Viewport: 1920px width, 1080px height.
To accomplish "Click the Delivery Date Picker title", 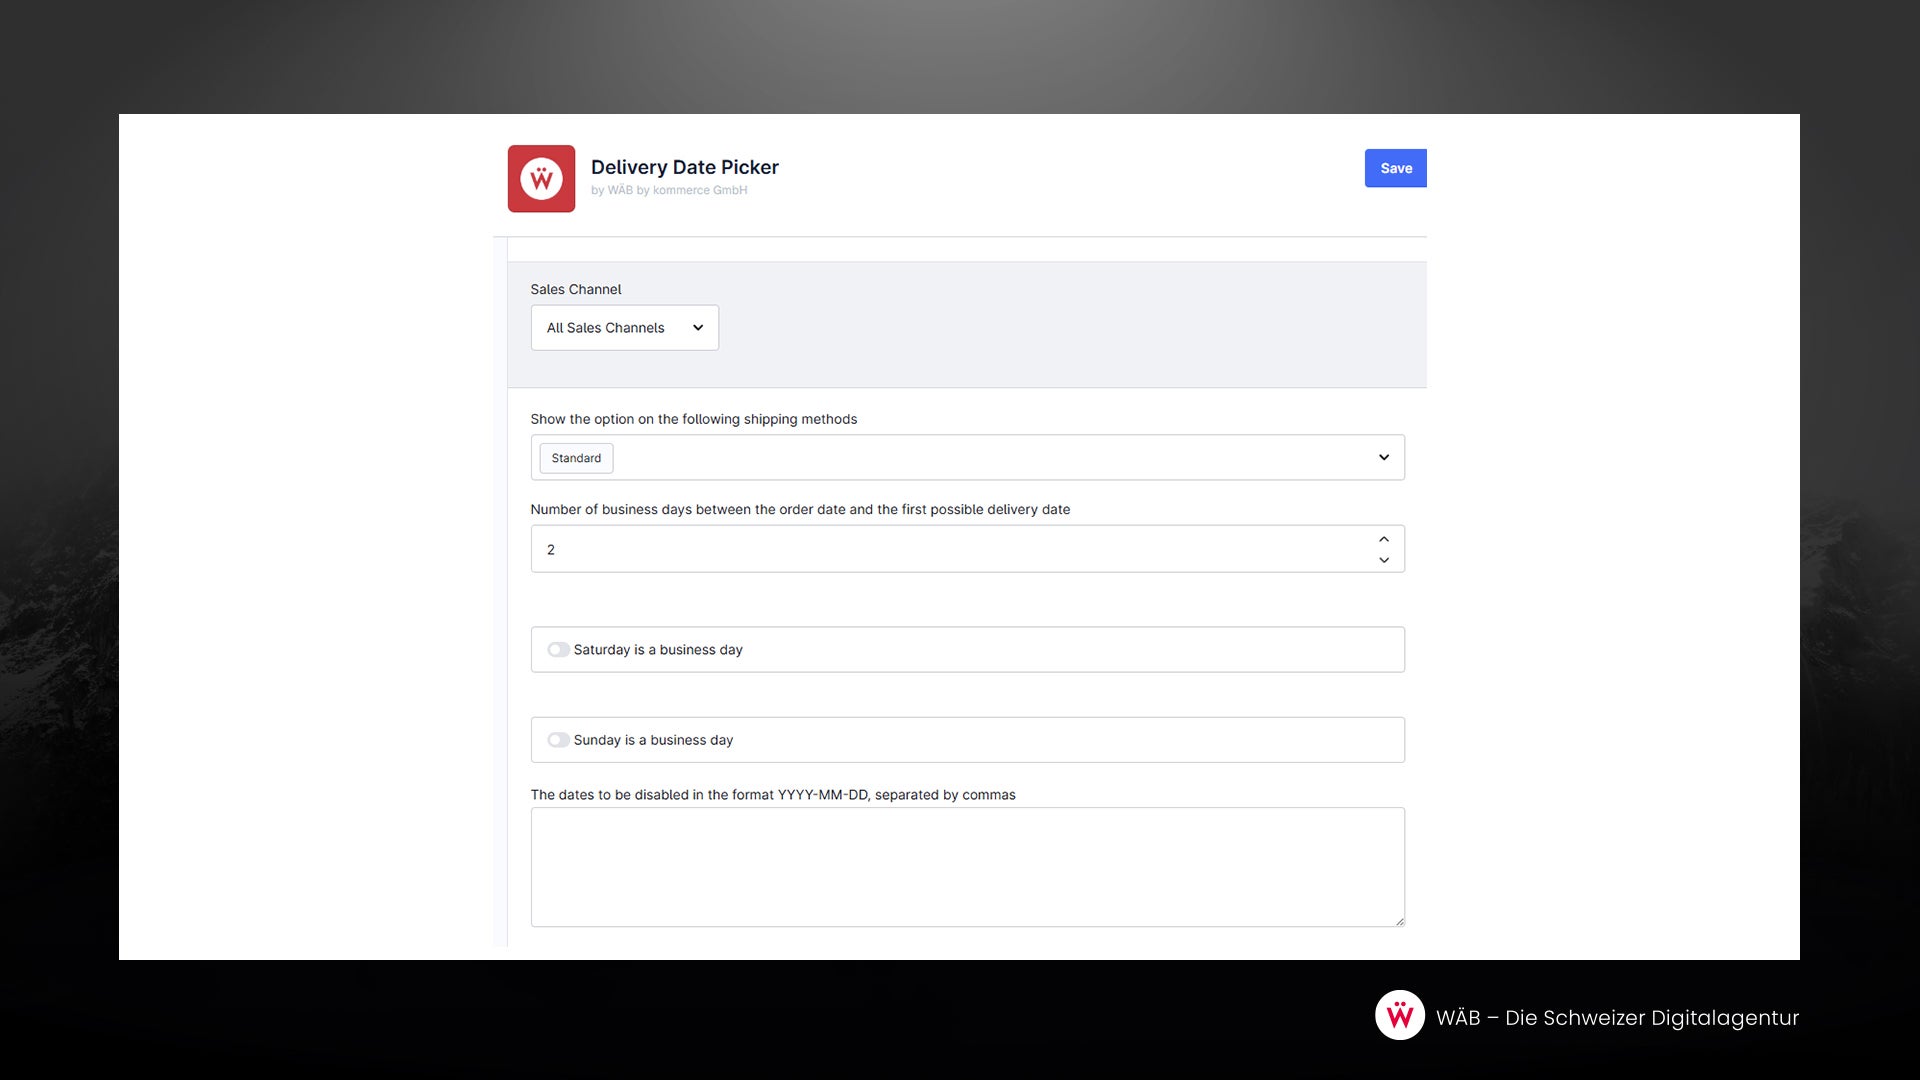I will (684, 167).
